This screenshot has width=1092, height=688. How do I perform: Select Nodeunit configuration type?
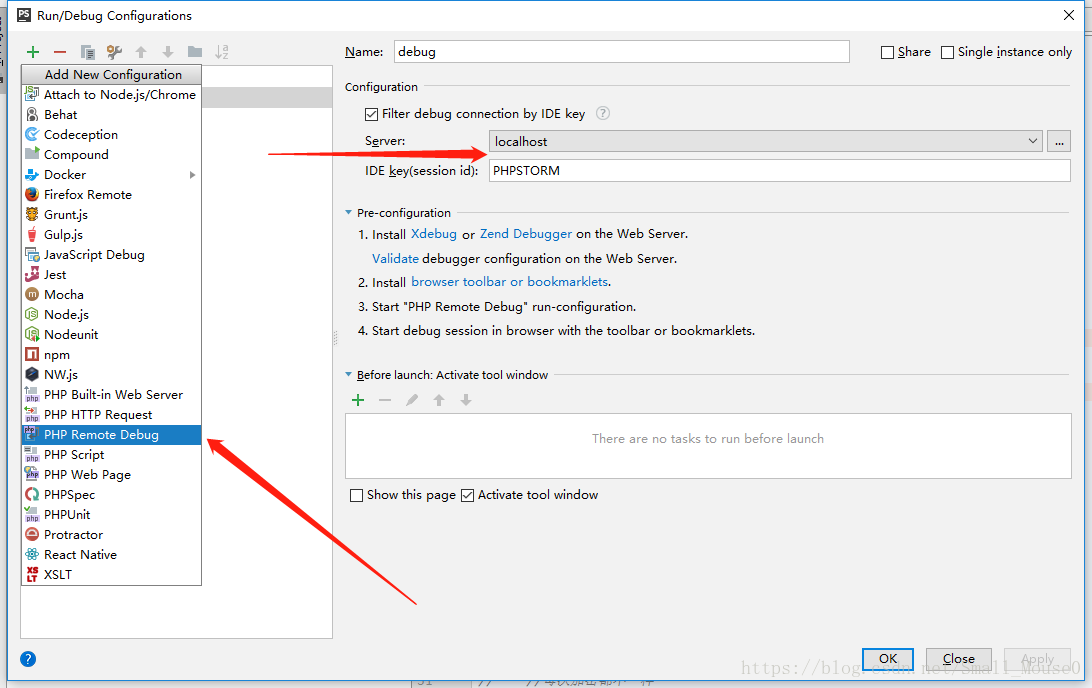(111, 335)
